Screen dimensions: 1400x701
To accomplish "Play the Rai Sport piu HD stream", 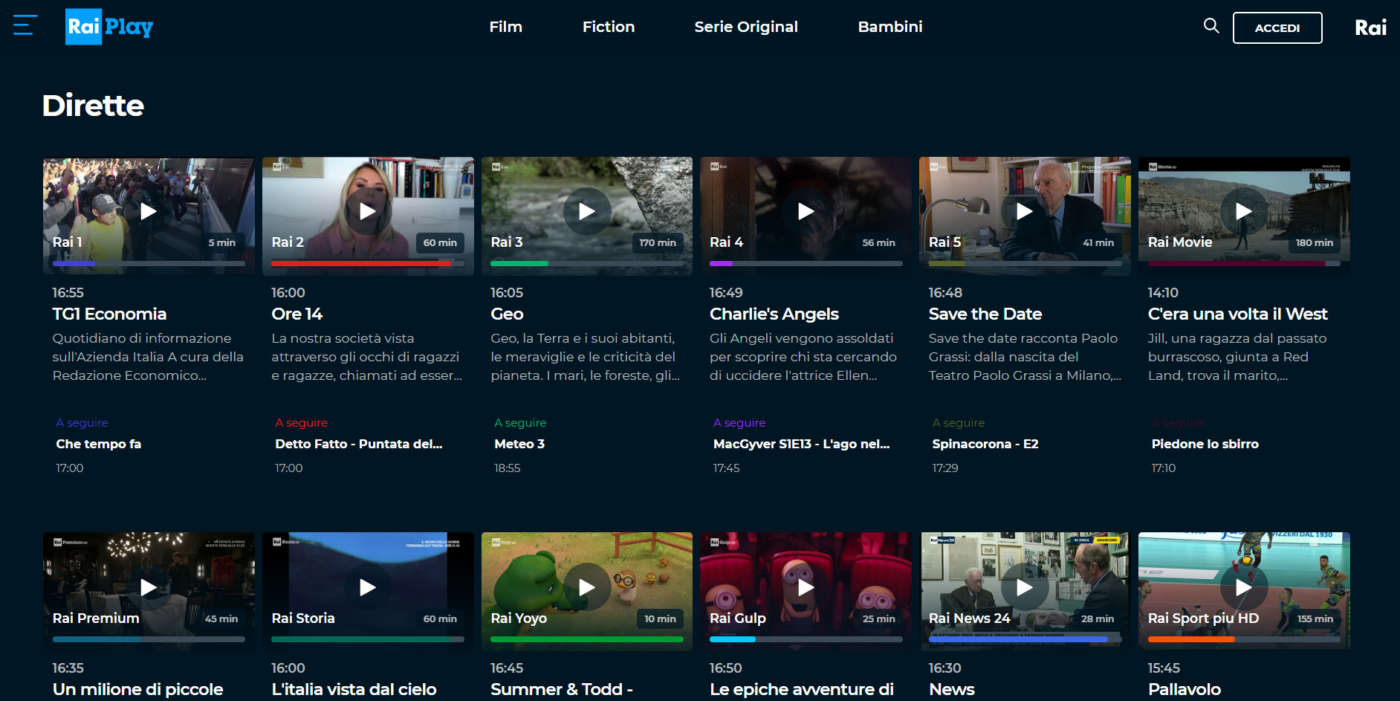I will (1243, 587).
